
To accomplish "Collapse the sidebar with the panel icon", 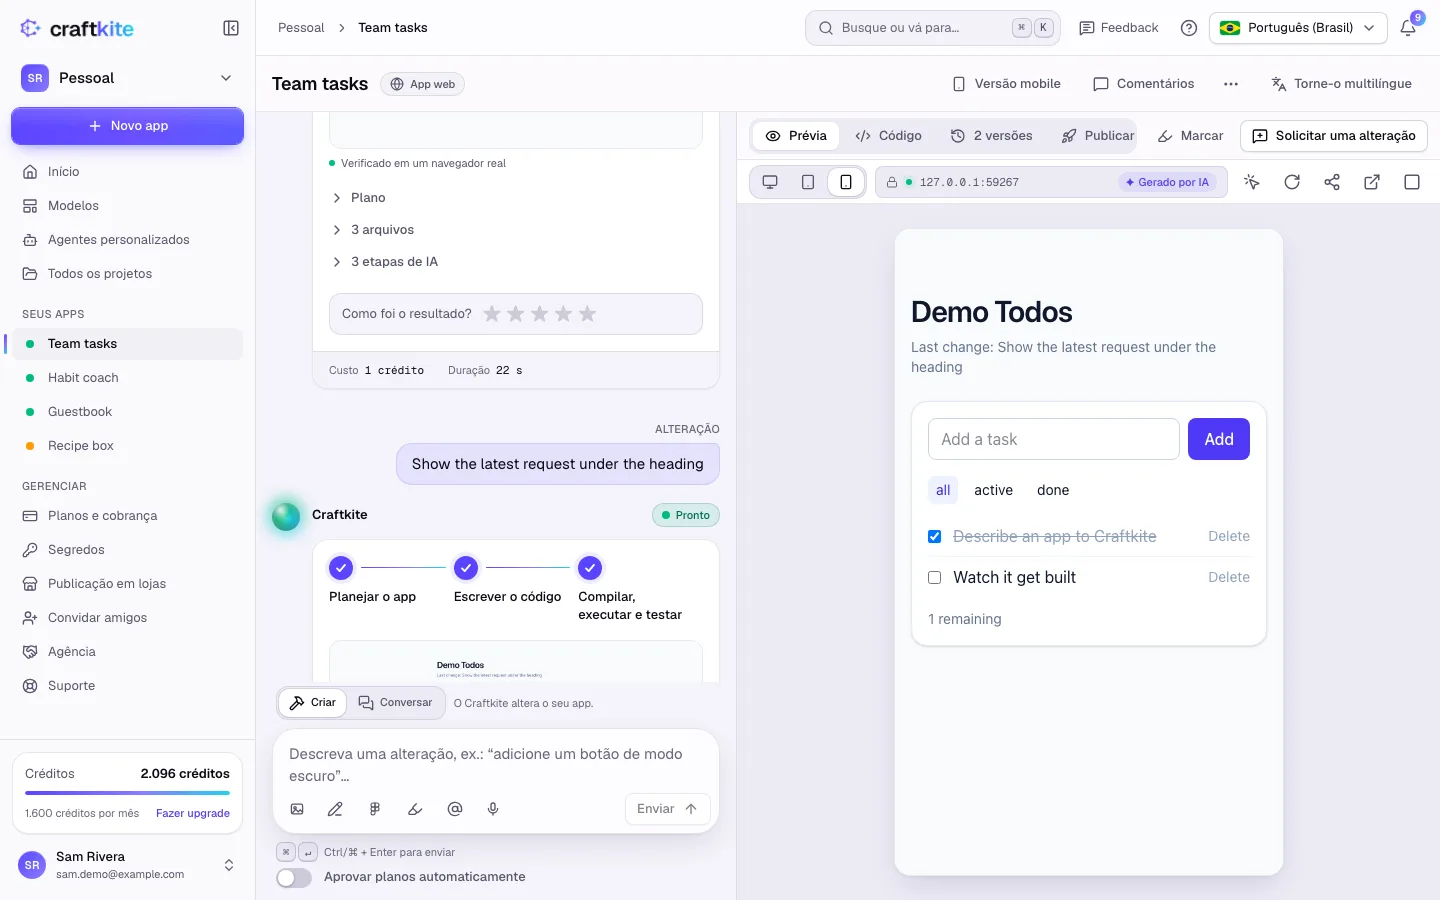I will (231, 28).
